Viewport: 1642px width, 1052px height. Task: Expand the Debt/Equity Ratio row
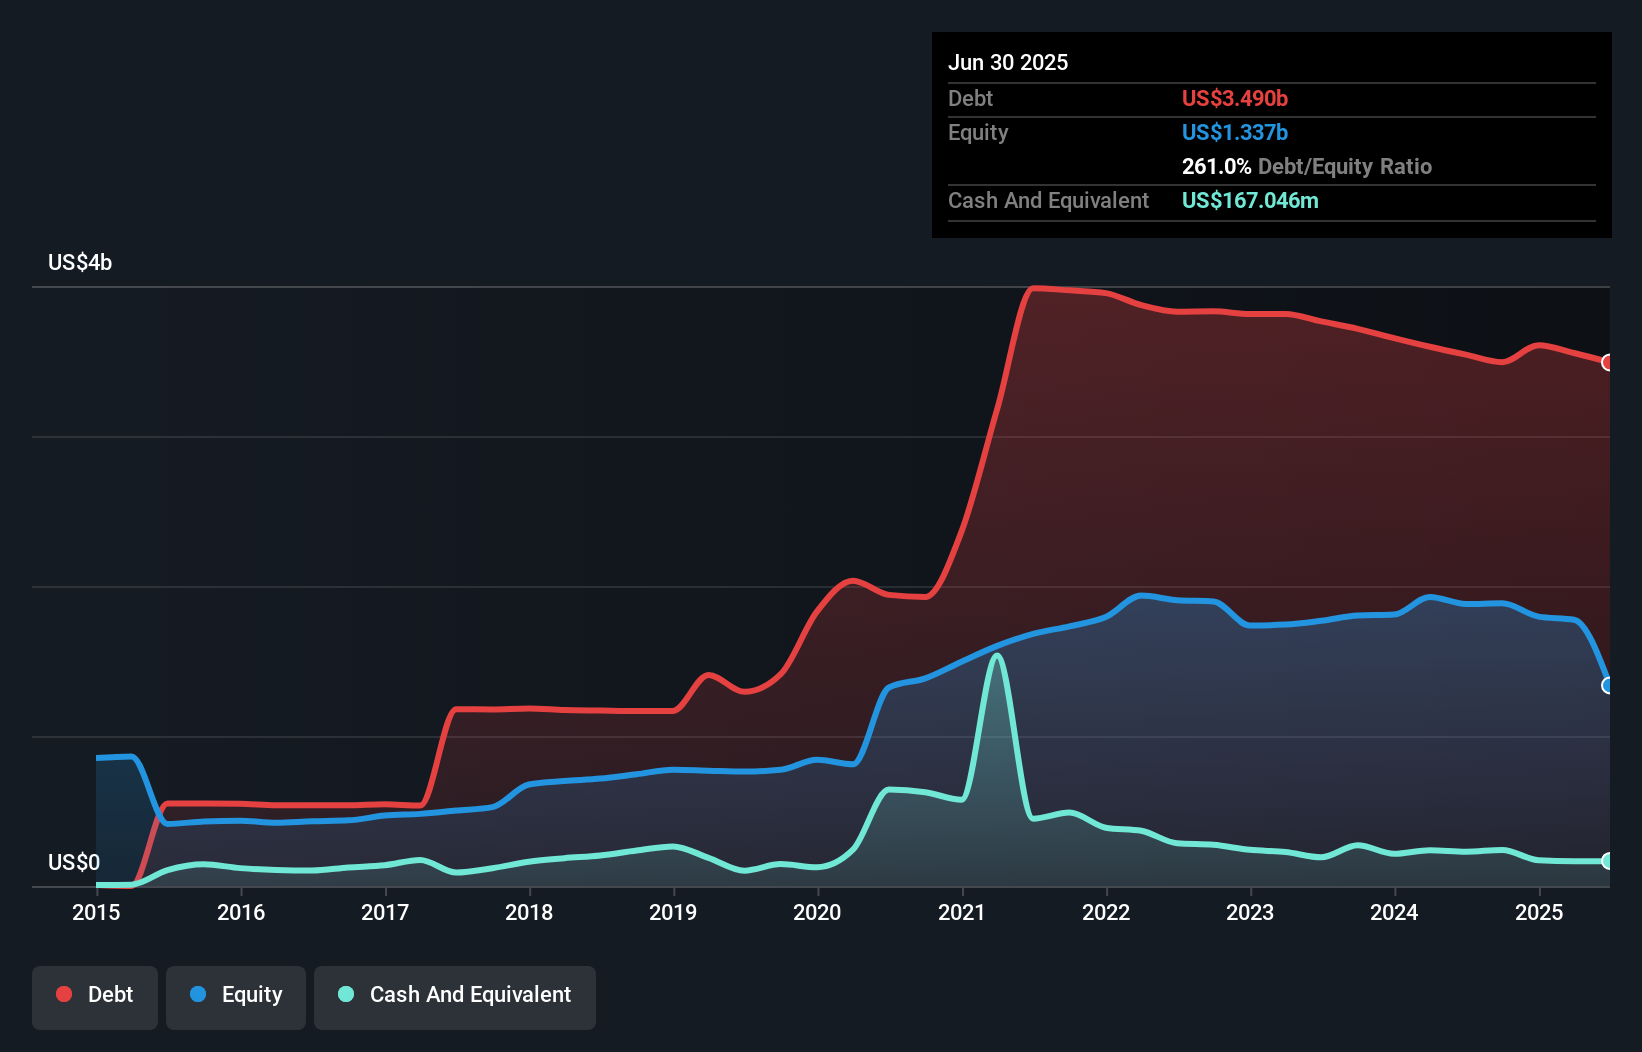1306,166
